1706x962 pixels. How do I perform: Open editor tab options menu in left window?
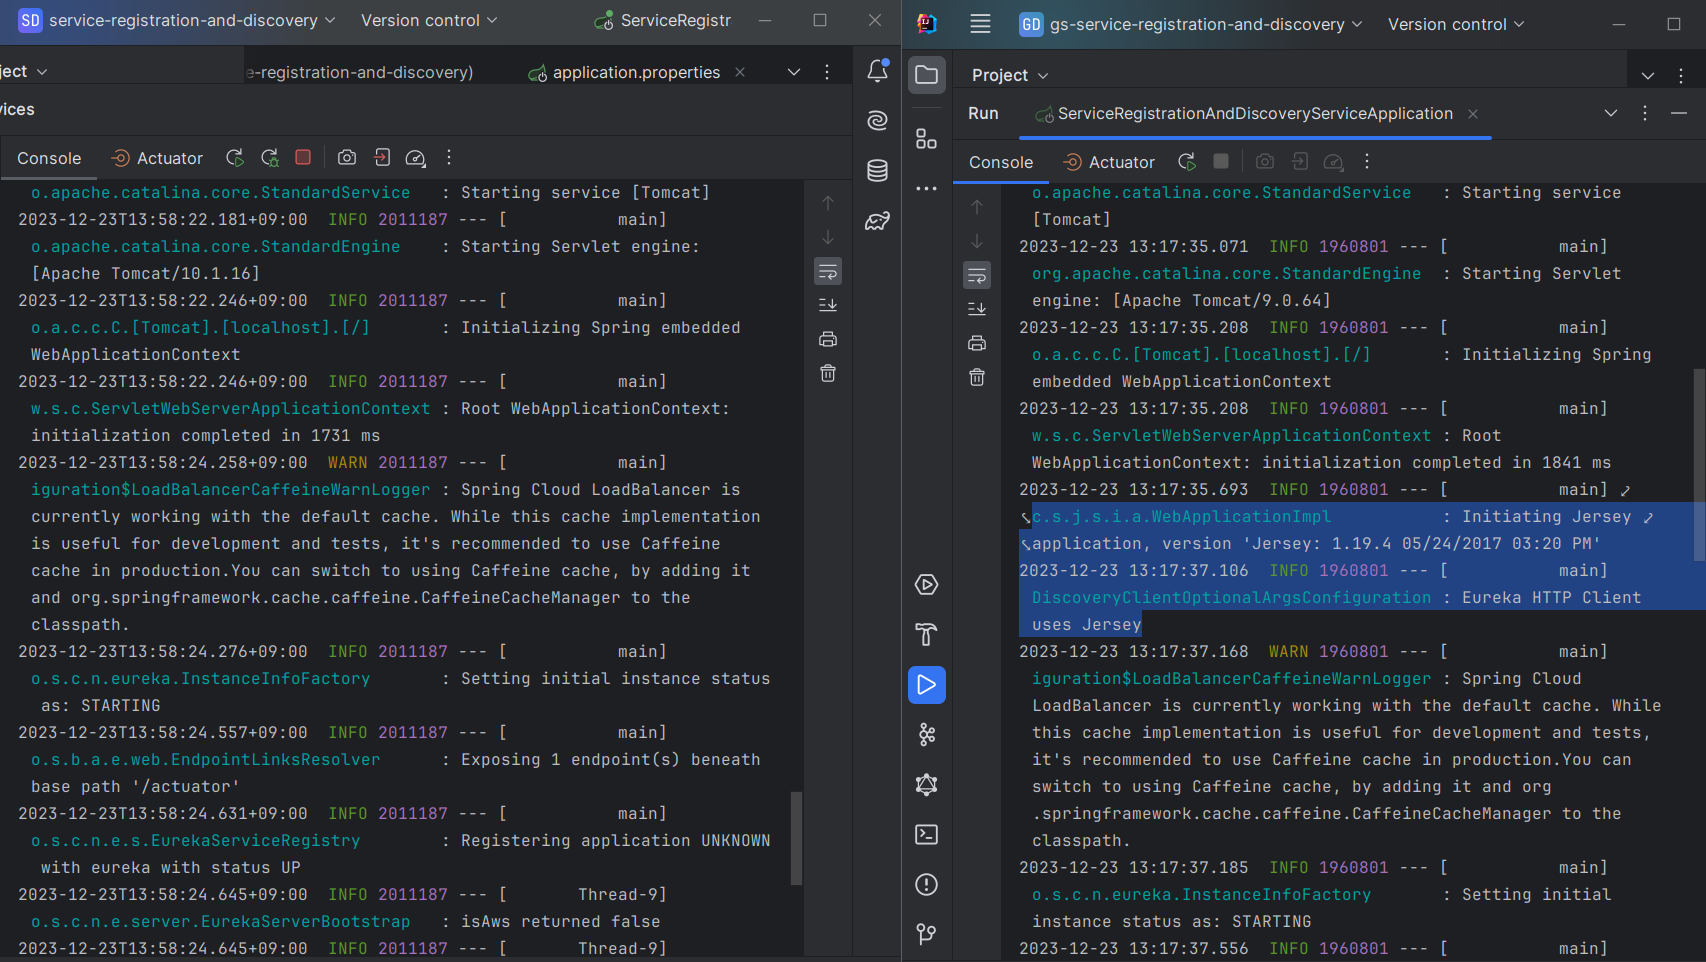(x=827, y=72)
